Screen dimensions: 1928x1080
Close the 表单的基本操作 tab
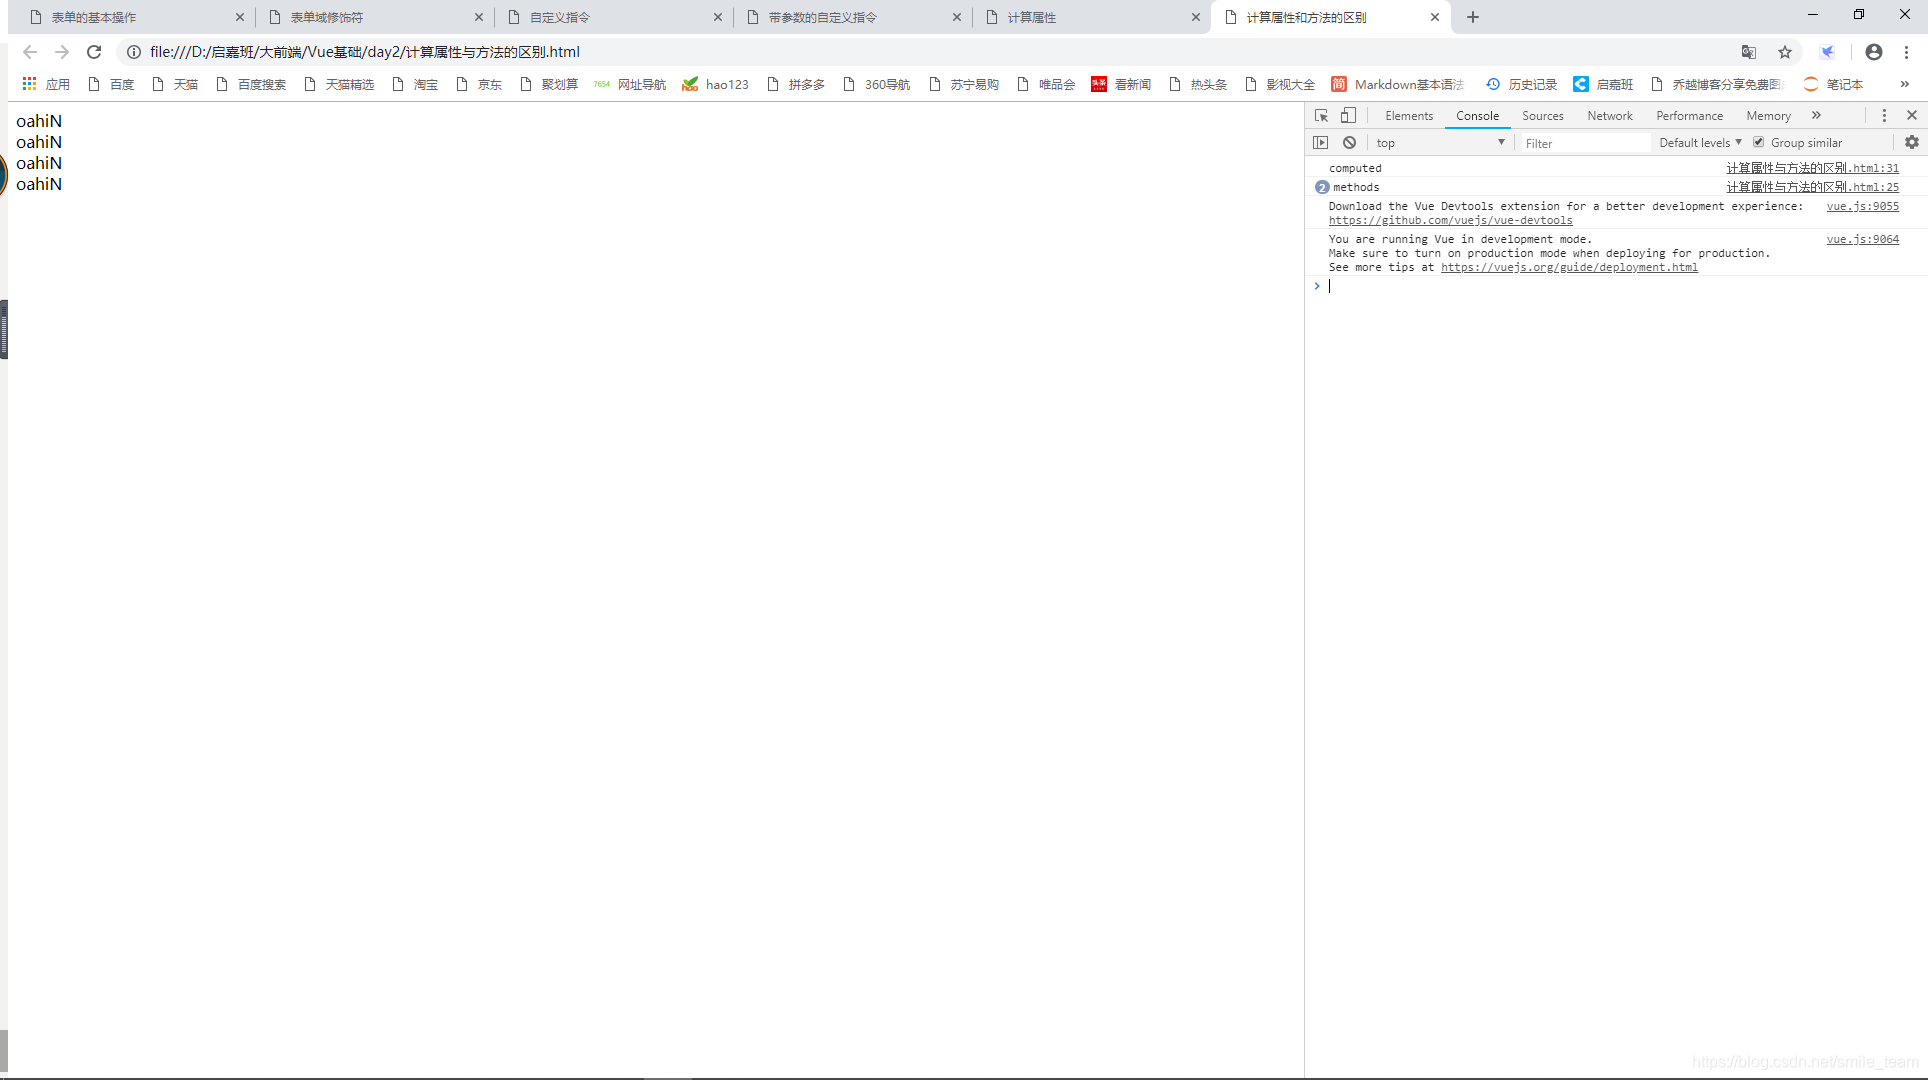[240, 17]
